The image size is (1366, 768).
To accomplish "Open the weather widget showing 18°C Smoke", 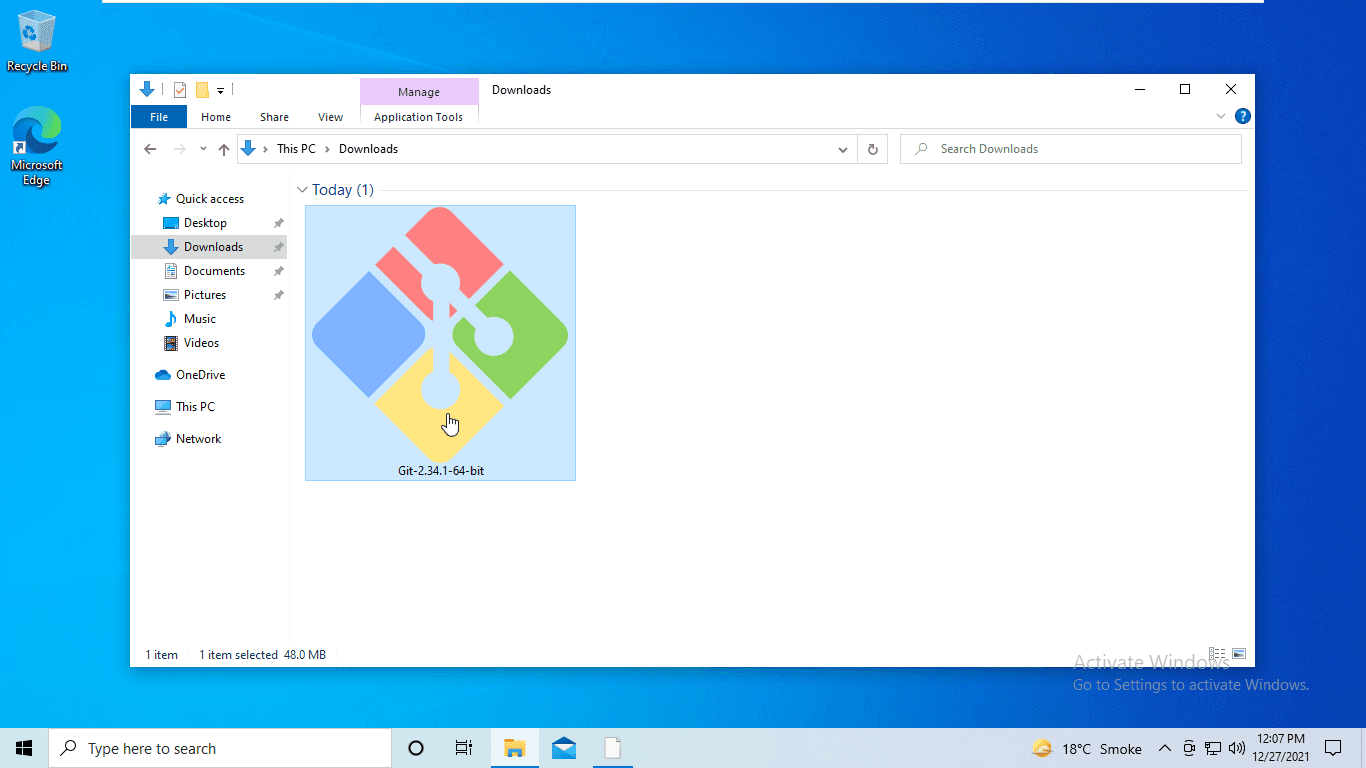I will [1087, 748].
